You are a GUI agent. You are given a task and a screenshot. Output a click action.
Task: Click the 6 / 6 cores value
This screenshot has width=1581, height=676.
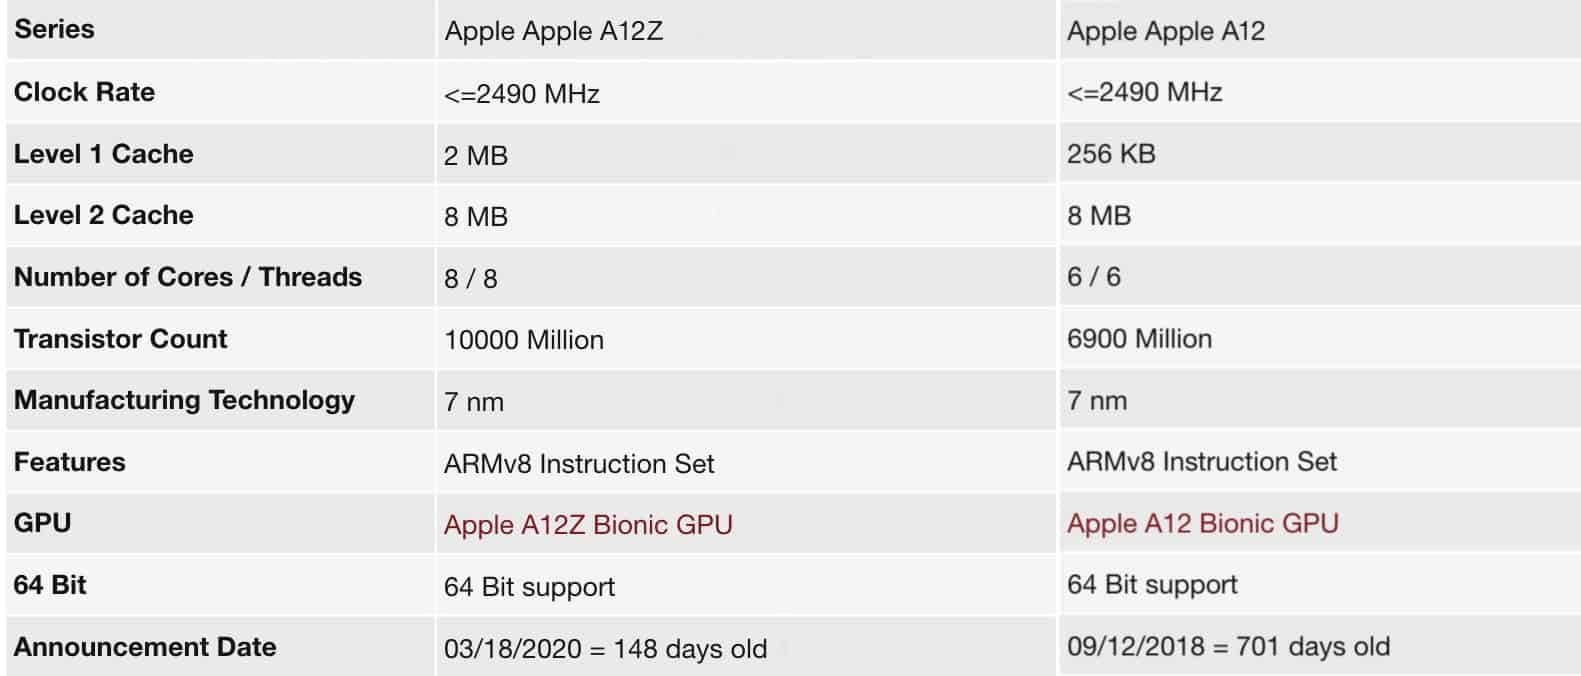[1093, 277]
